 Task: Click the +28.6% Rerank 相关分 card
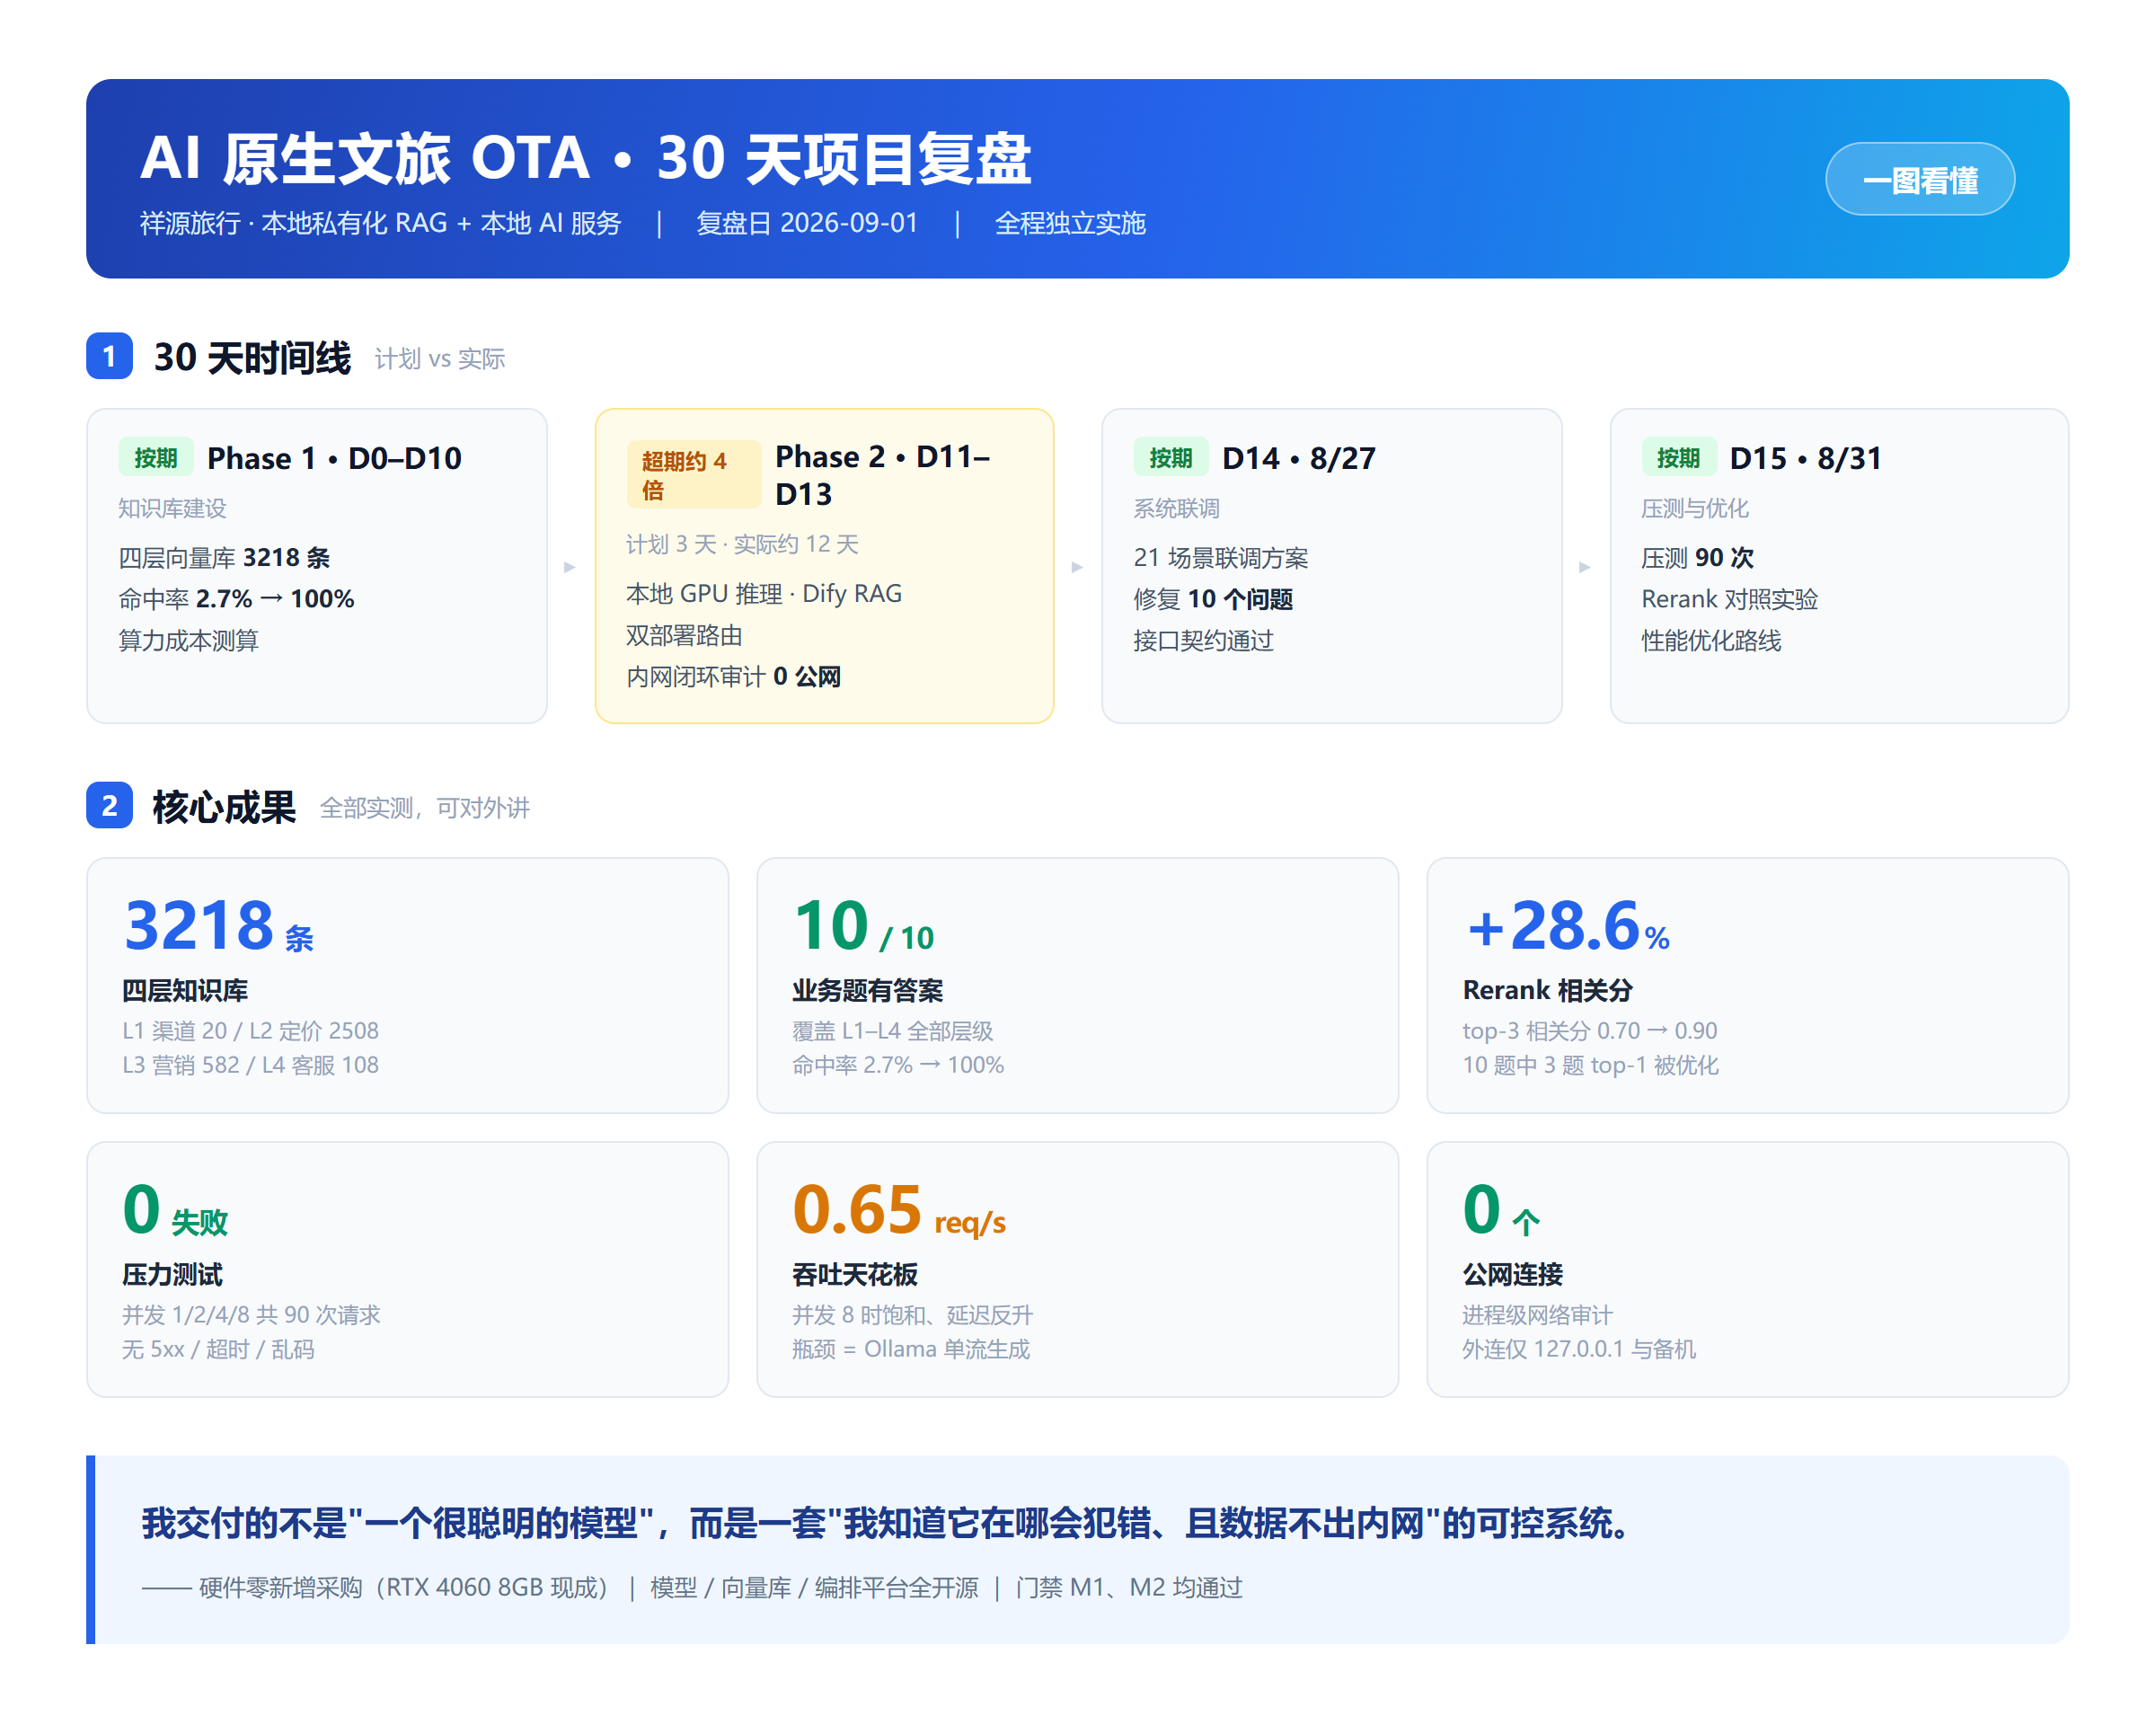tap(1747, 985)
